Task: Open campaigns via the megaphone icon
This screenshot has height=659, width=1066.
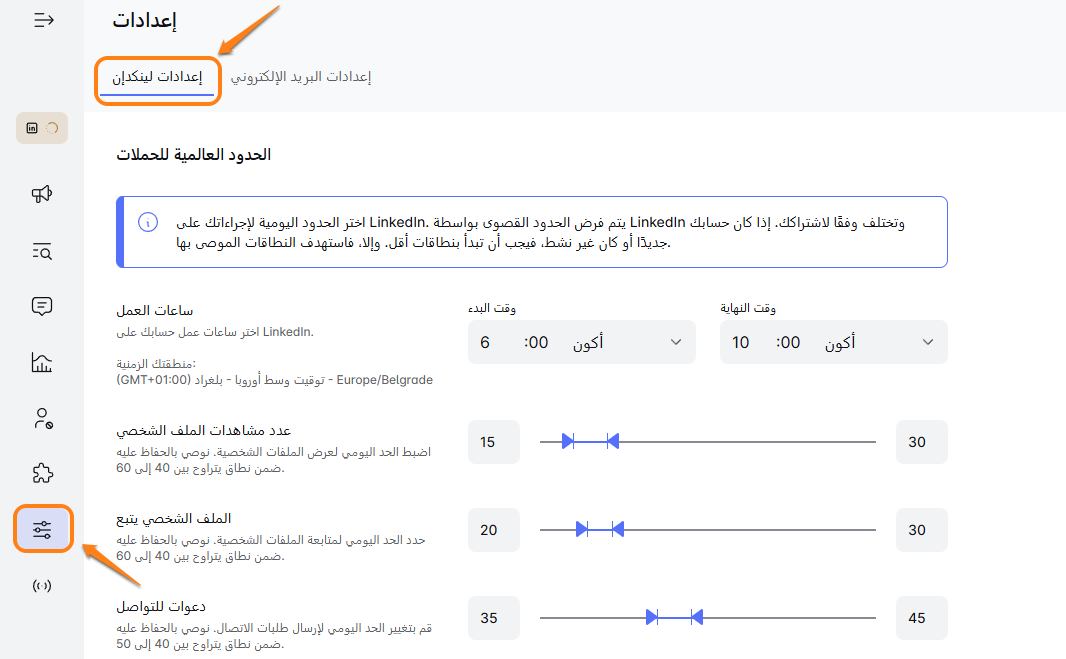Action: tap(42, 194)
